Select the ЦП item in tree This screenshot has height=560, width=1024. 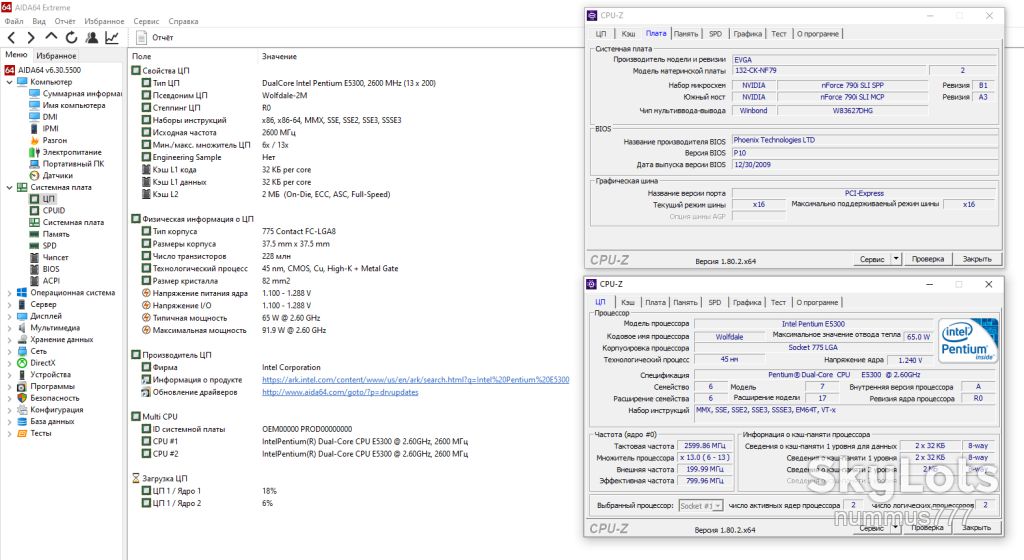tap(49, 199)
